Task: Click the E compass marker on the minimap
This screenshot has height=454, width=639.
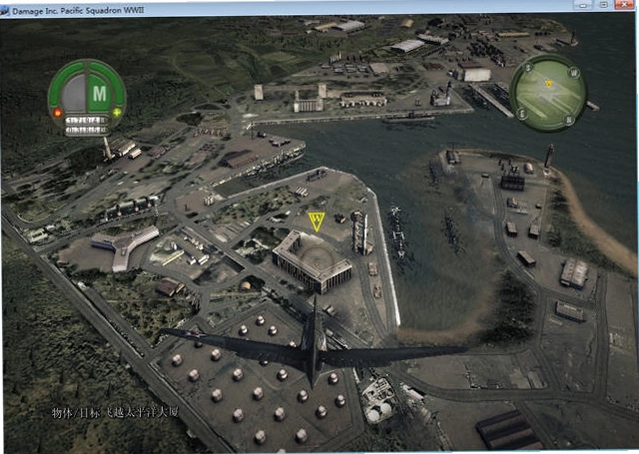Action: (522, 114)
